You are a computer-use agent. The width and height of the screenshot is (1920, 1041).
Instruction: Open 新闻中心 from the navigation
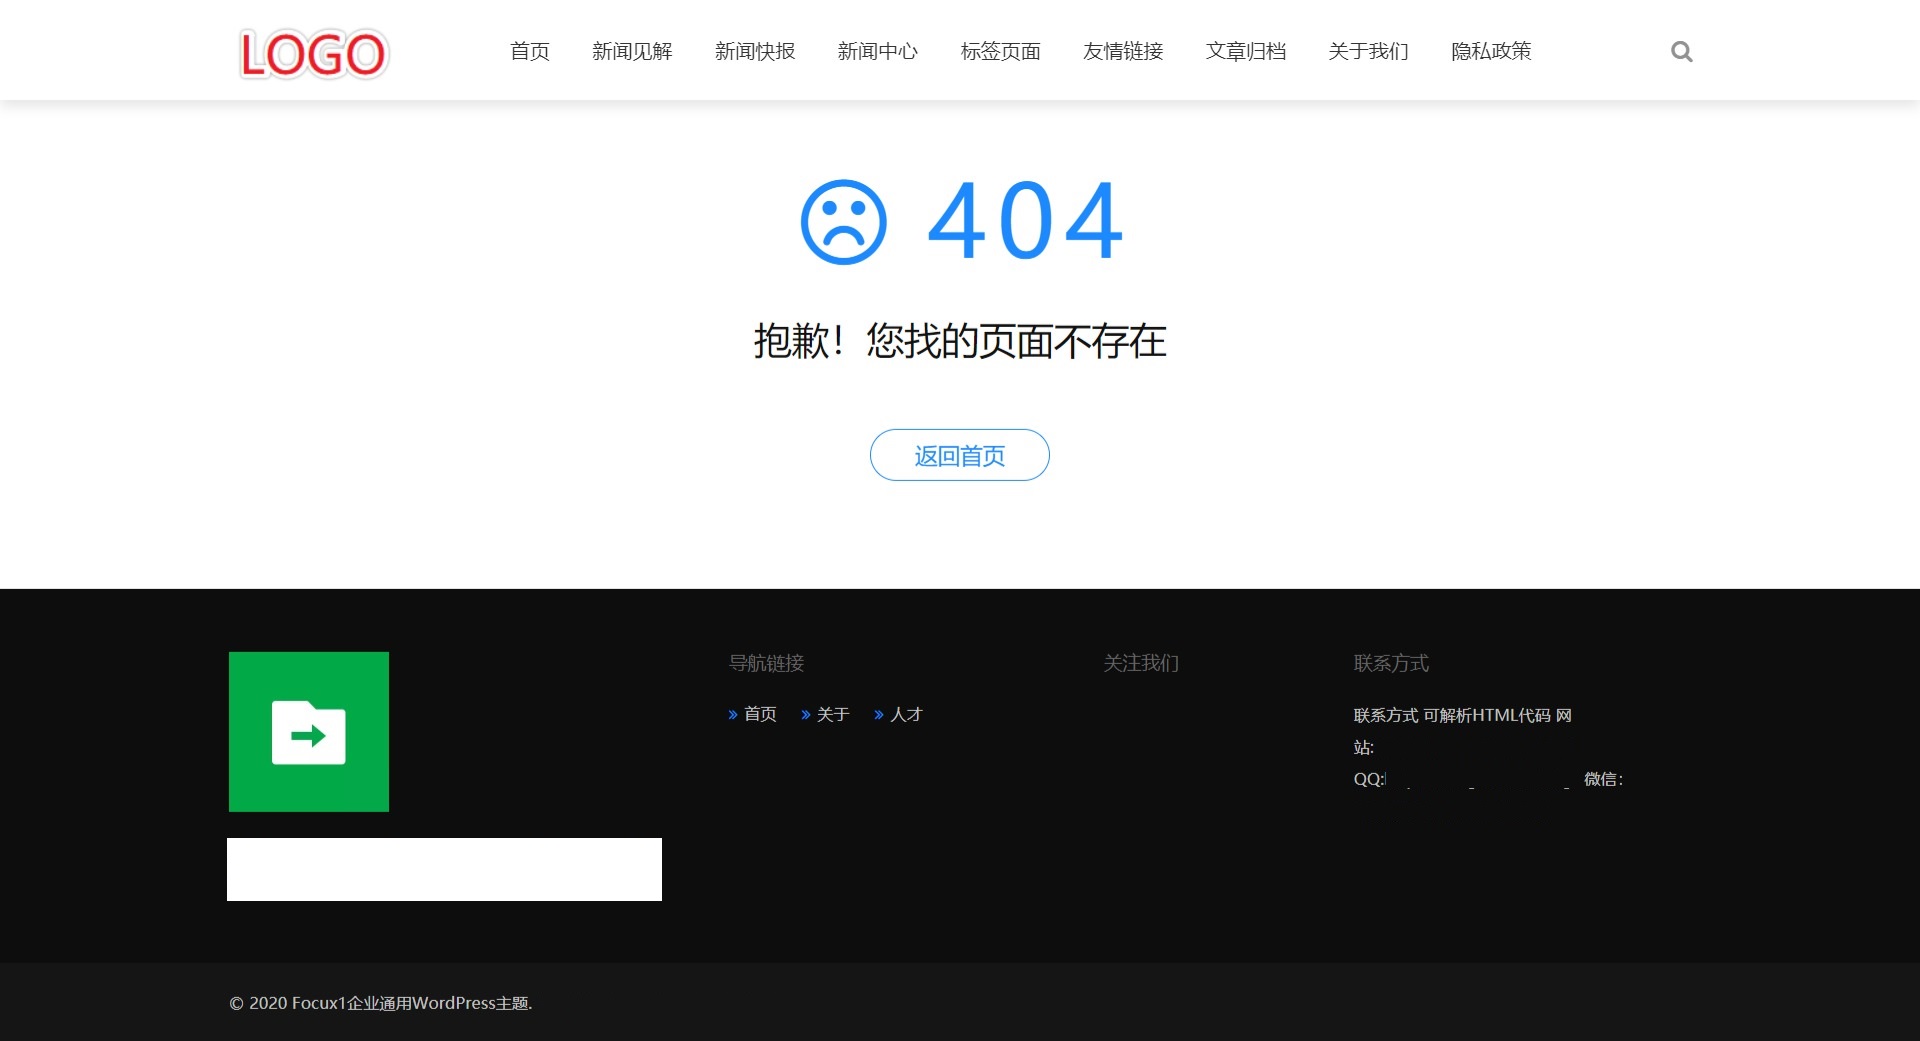coord(877,52)
